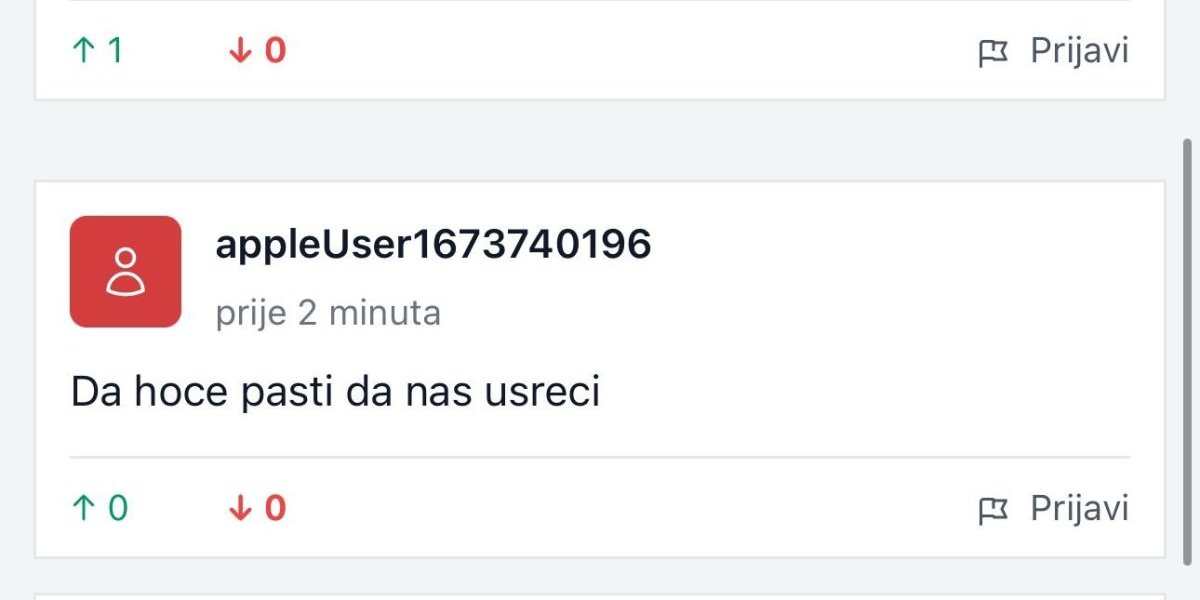The width and height of the screenshot is (1200, 600).
Task: Open profile link appleUser1673740196
Action: [x=433, y=244]
